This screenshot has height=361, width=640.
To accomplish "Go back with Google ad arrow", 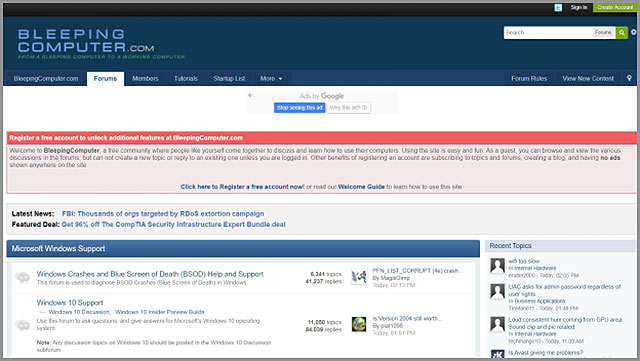I will [250, 95].
